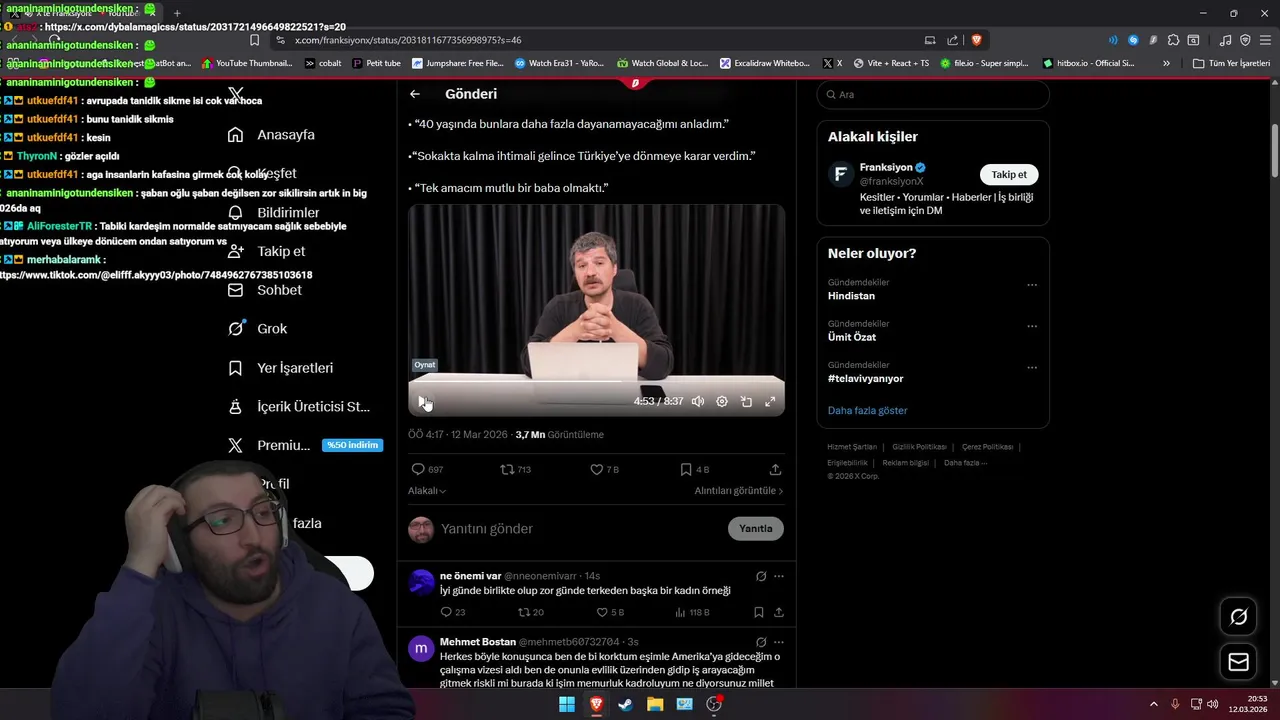Click the browser address bar URL

(408, 40)
